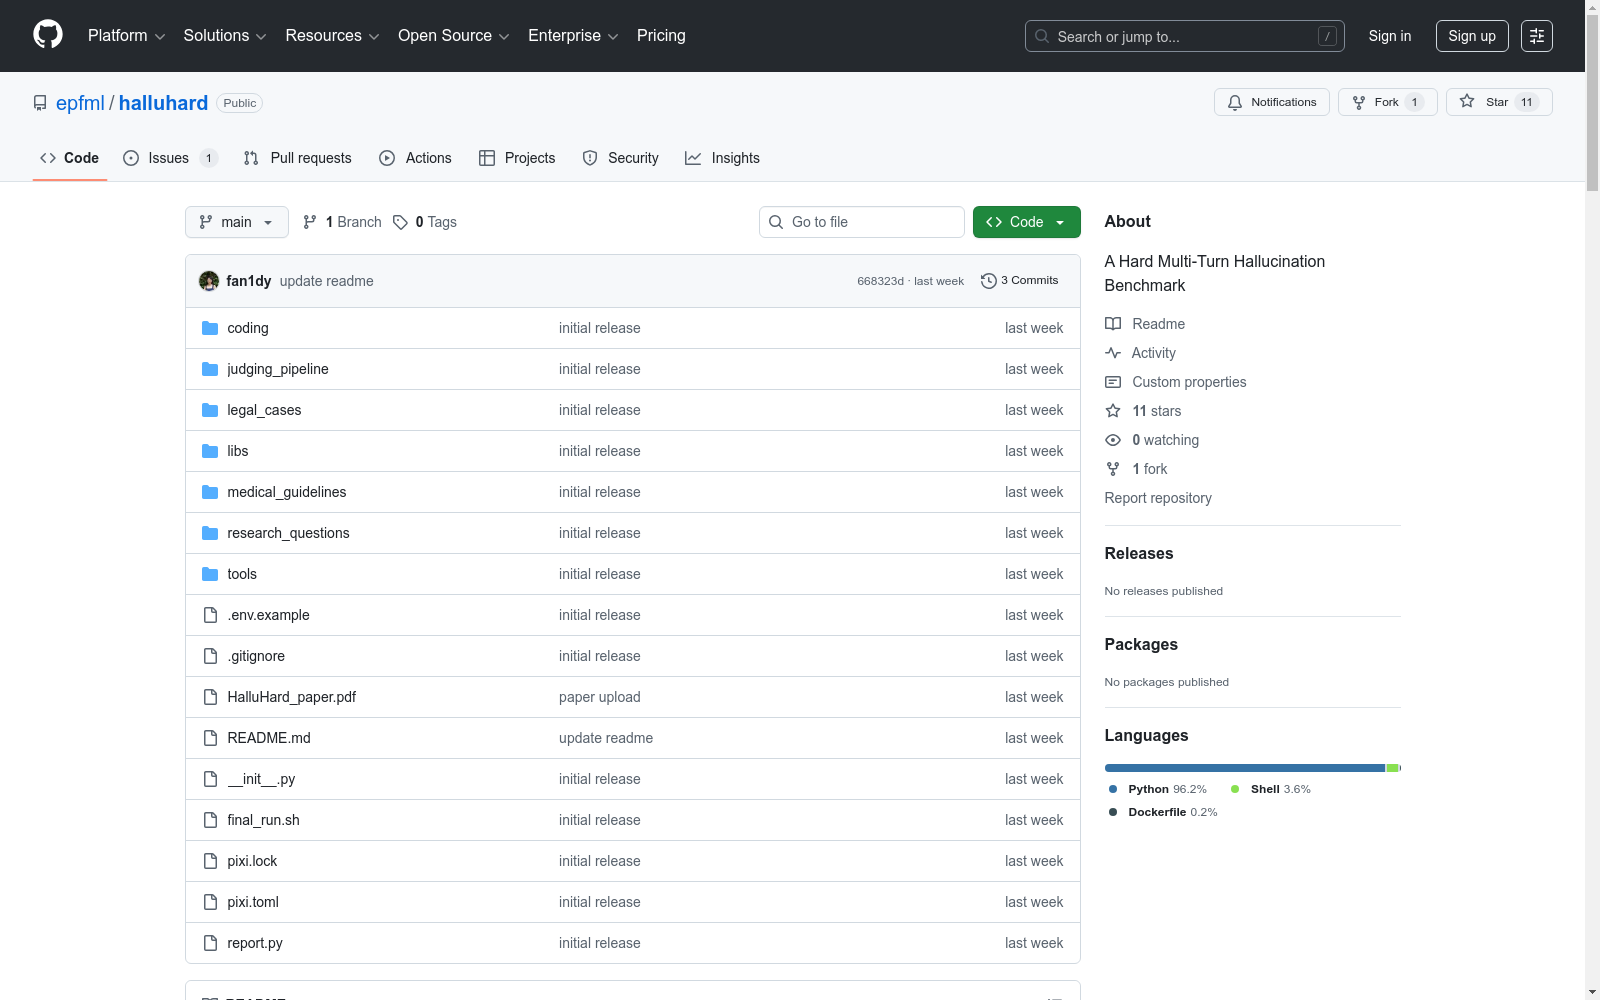
Task: Click the Readme book icon in About
Action: coord(1113,324)
